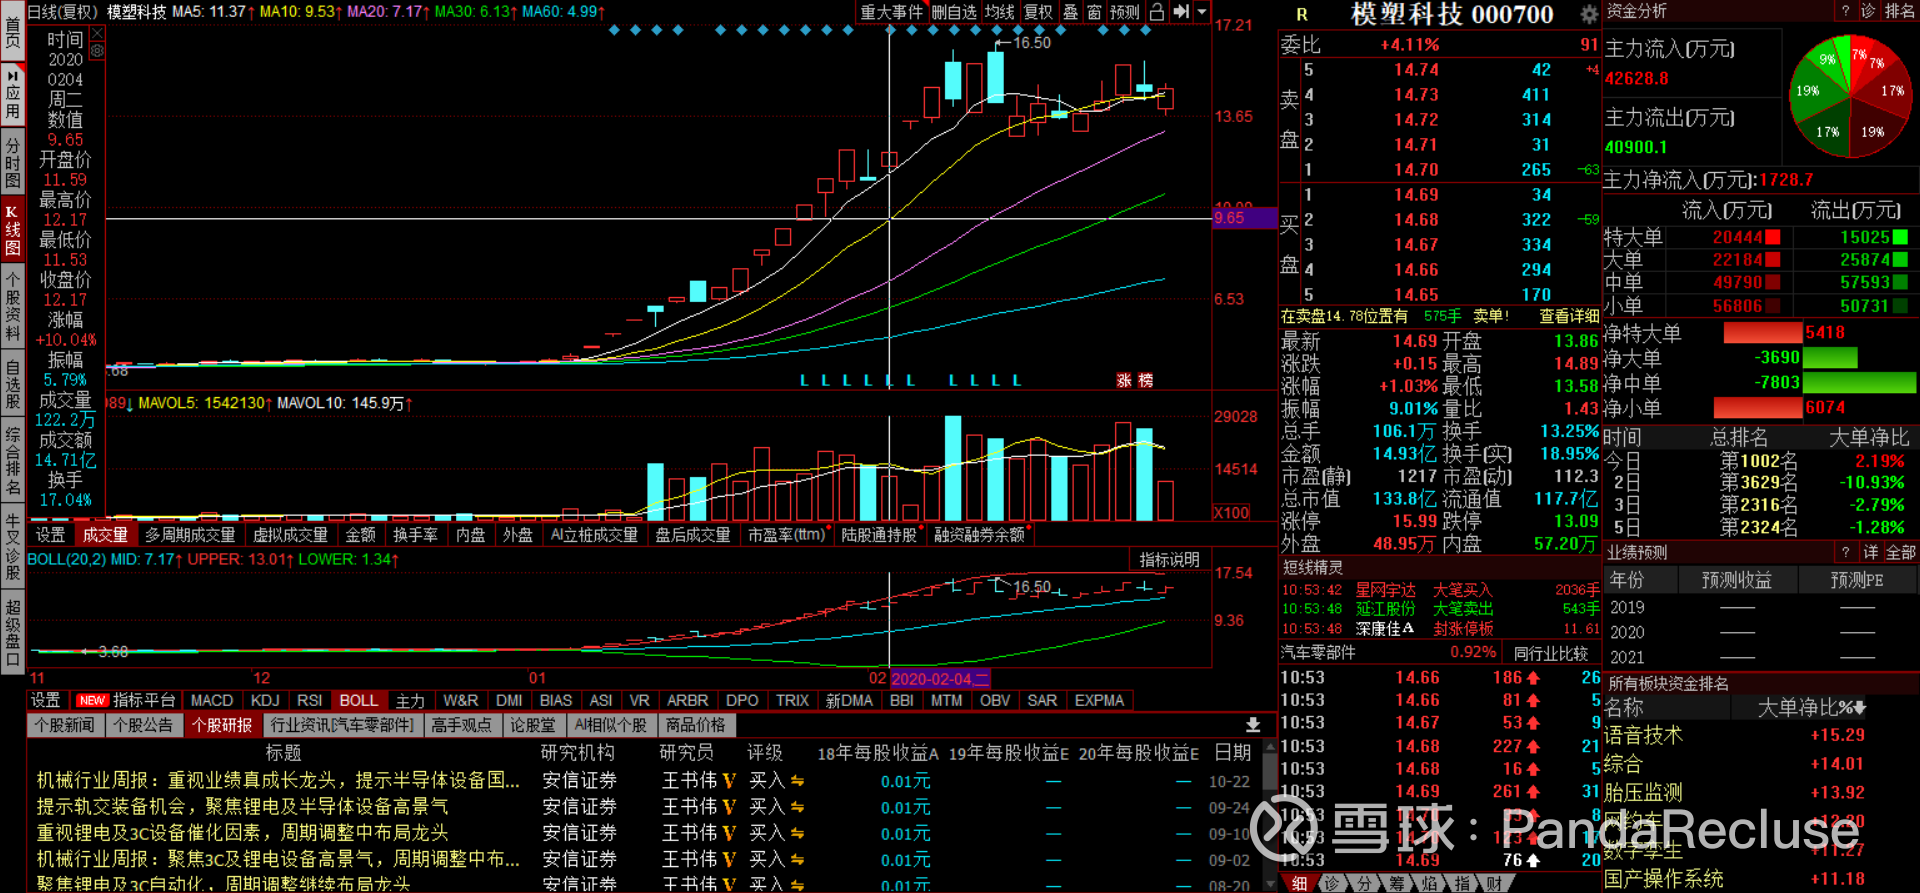1920x893 pixels.
Task: Click the question mark icon in 资金分析 header
Action: (1845, 11)
